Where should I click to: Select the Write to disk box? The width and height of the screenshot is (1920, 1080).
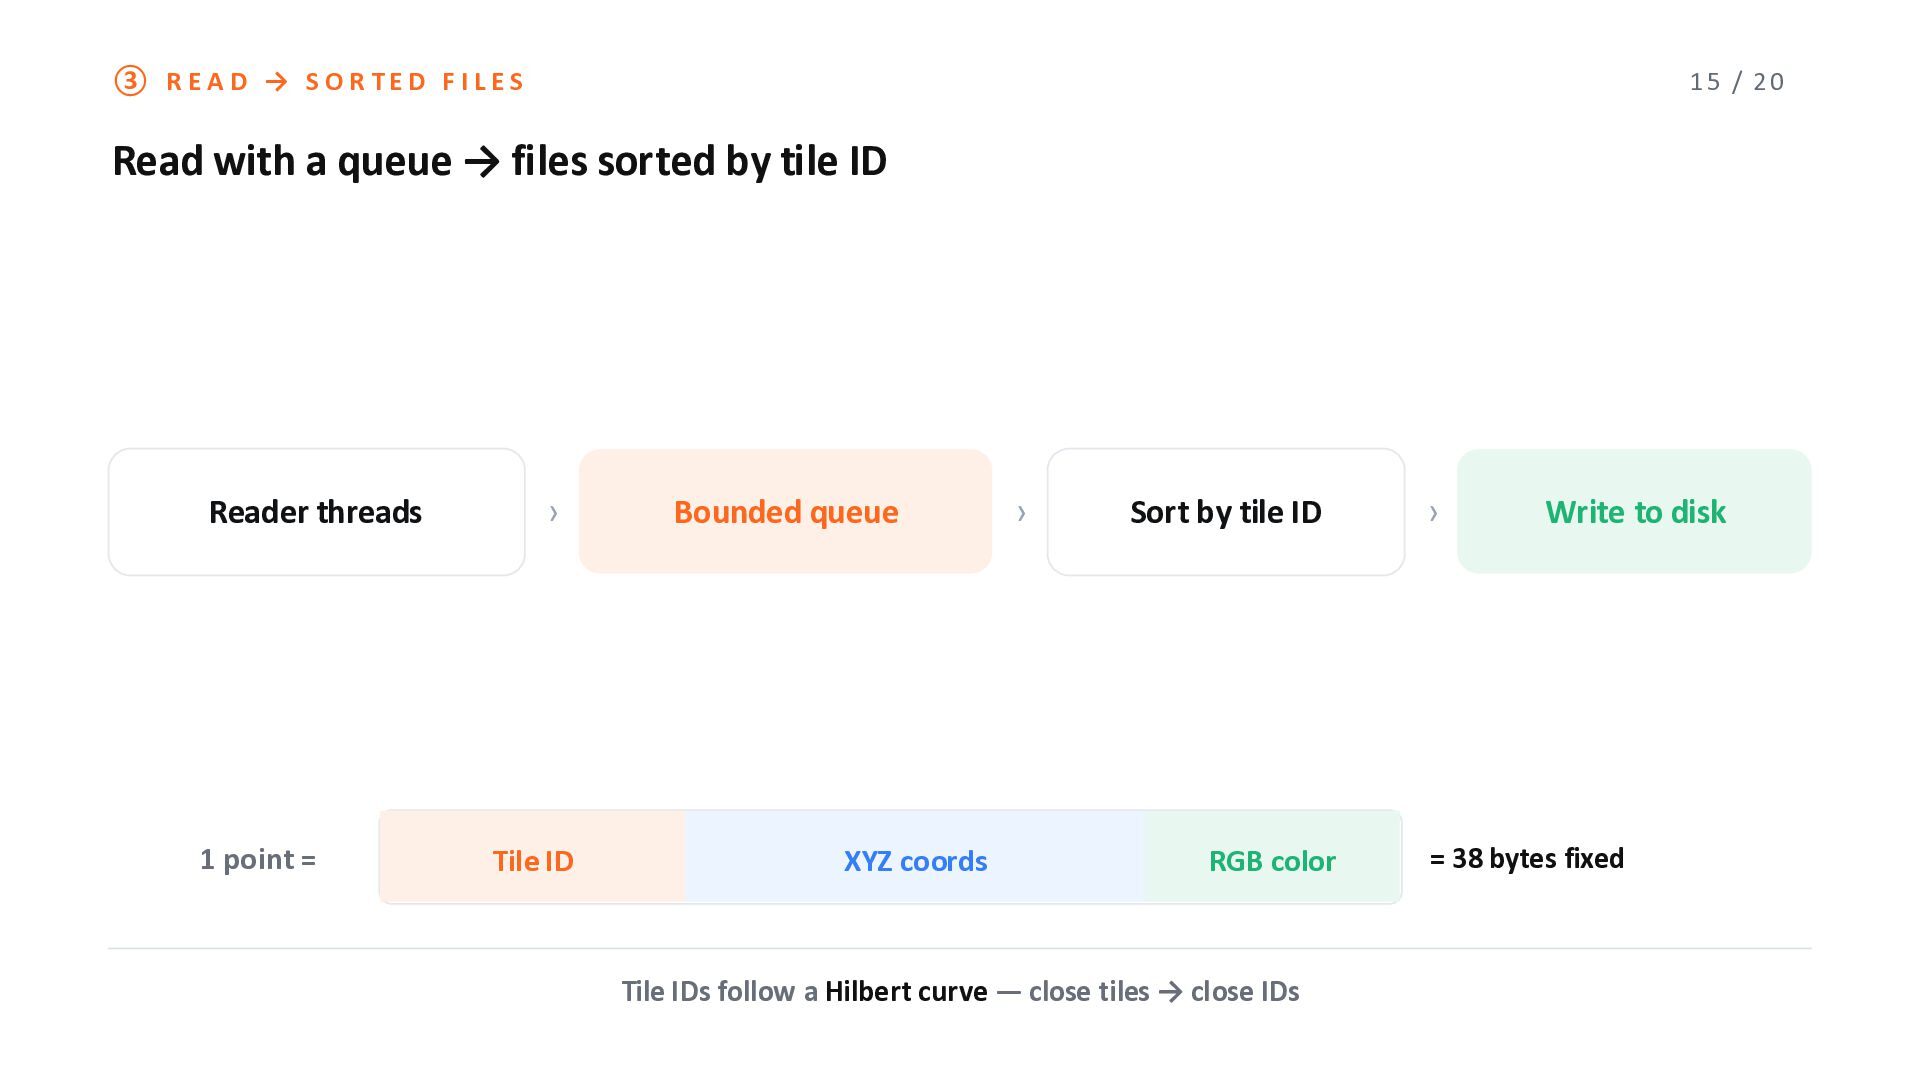point(1634,511)
